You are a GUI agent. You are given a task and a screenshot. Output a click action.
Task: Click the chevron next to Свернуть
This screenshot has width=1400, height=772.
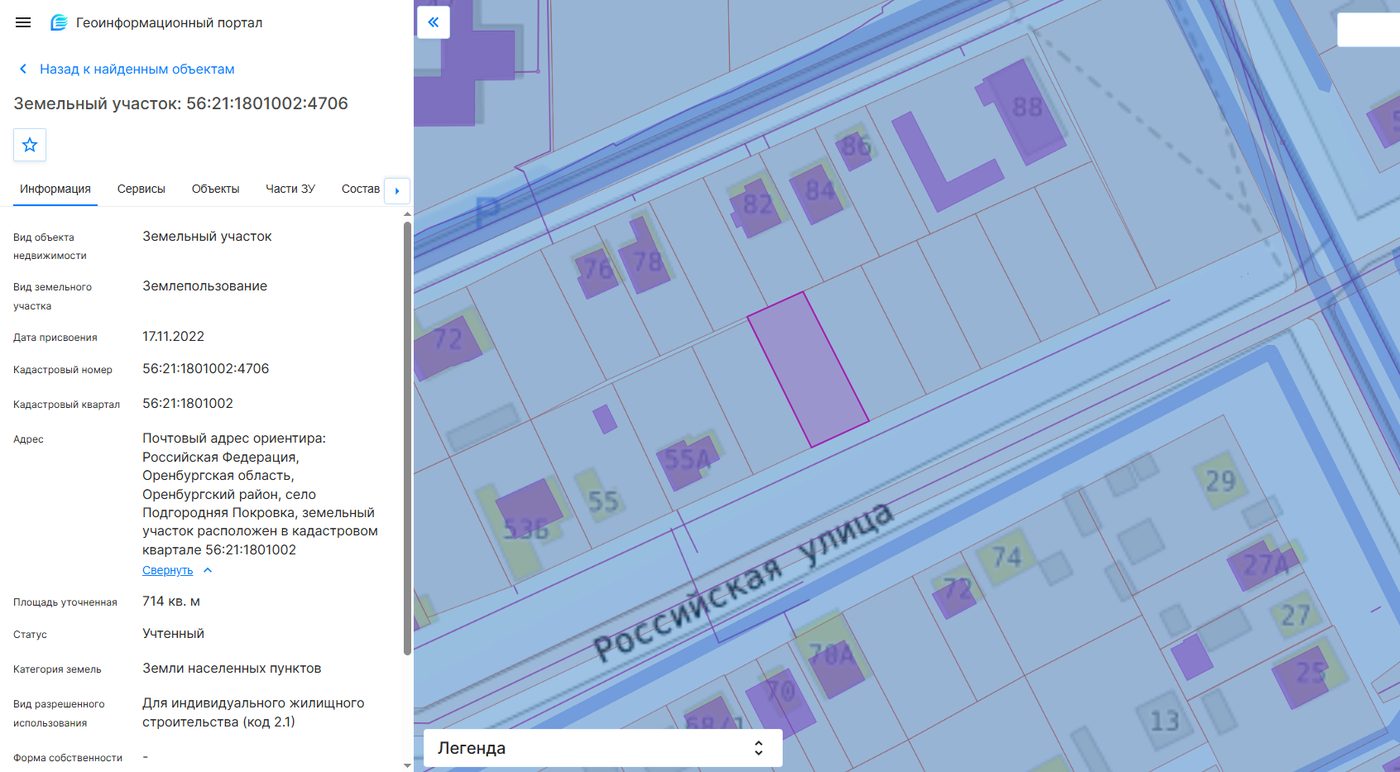point(208,570)
